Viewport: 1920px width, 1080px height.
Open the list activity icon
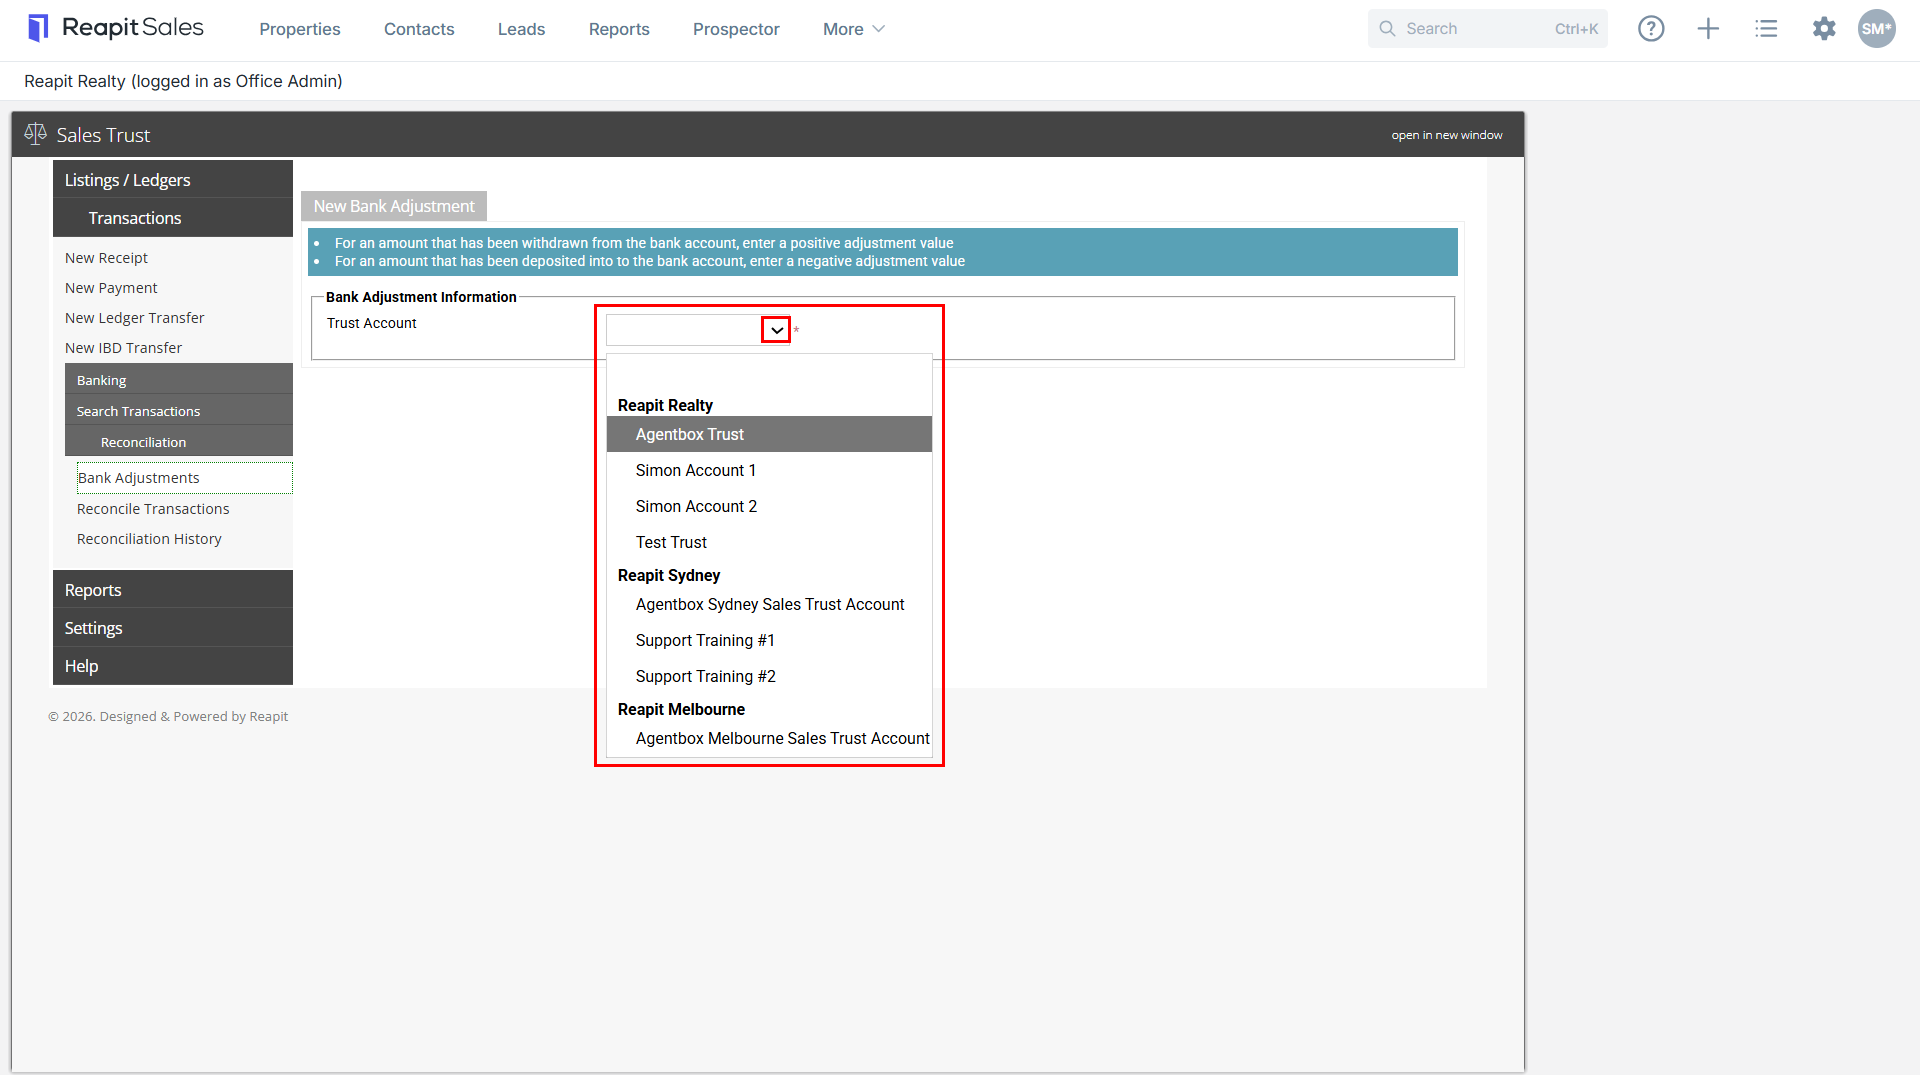coord(1767,29)
